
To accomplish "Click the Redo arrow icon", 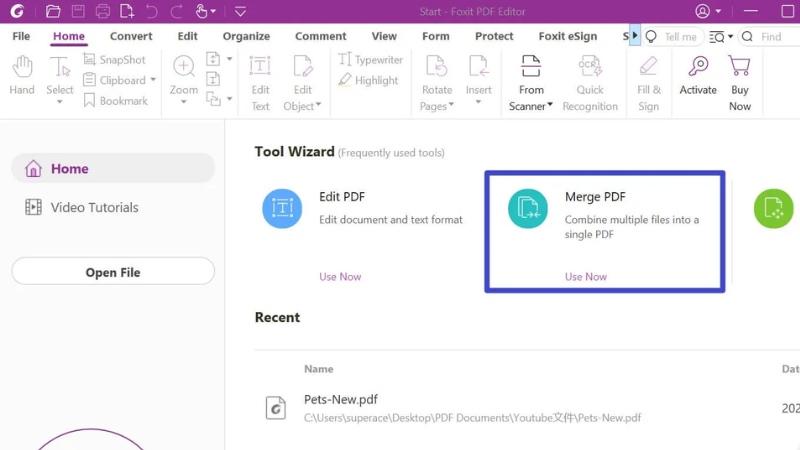I will pos(177,11).
